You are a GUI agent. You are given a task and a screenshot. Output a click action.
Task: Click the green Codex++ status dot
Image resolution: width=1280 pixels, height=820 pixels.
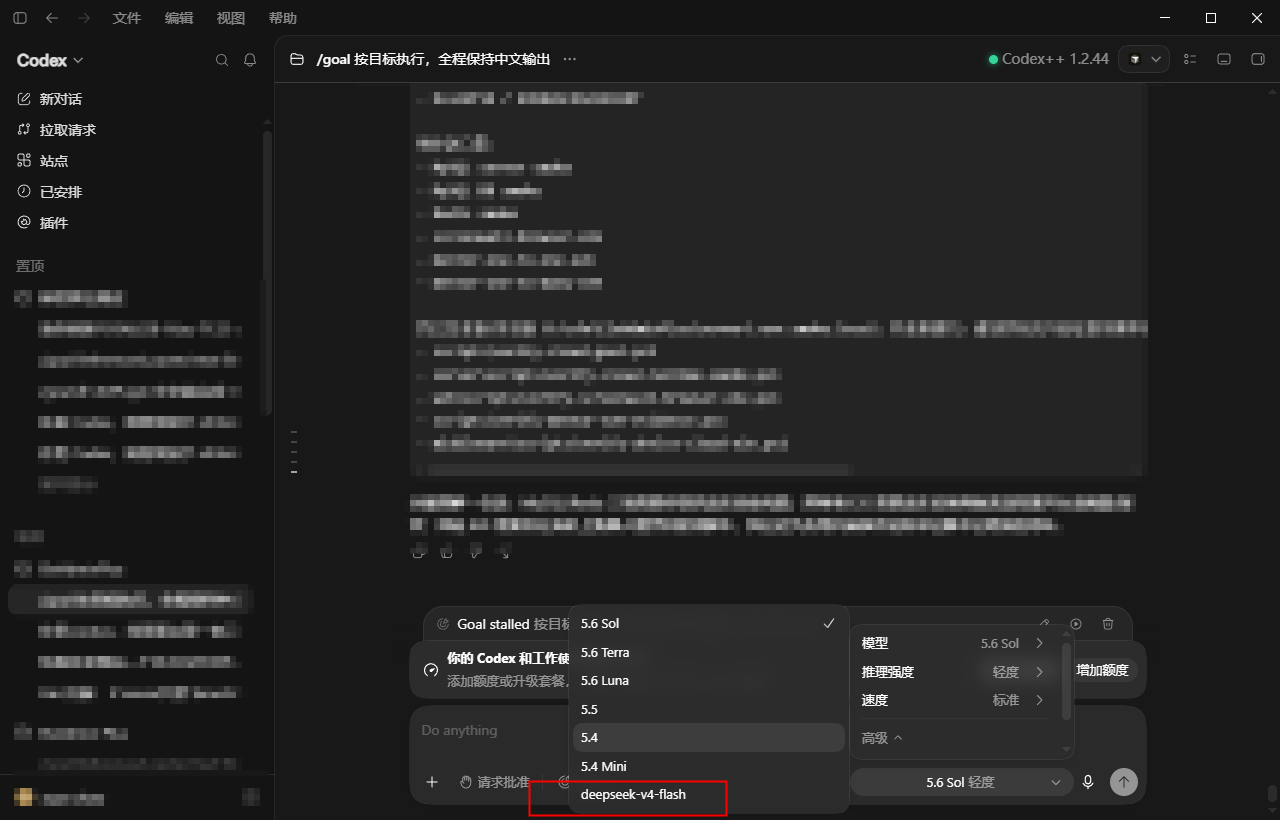(x=993, y=59)
